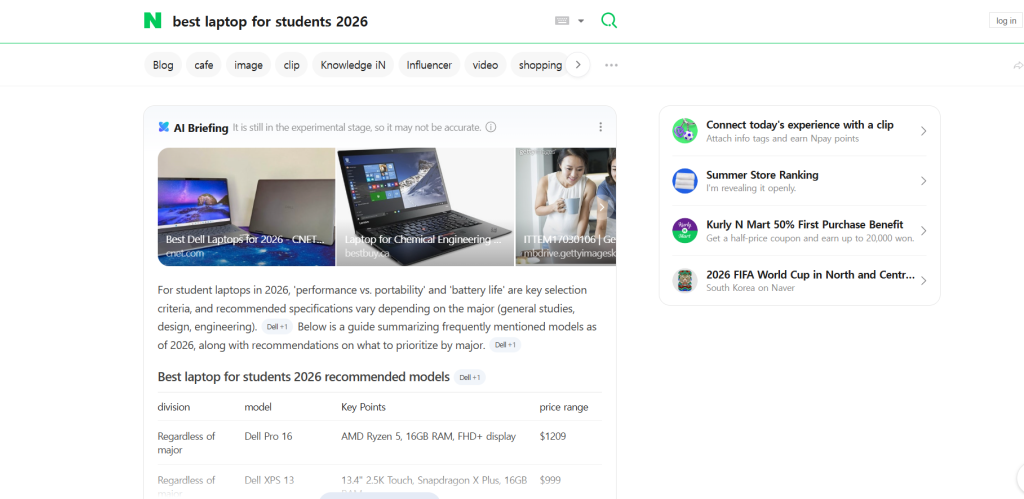The height and width of the screenshot is (499, 1024).
Task: Click the 'division' column header
Action: pyautogui.click(x=174, y=407)
